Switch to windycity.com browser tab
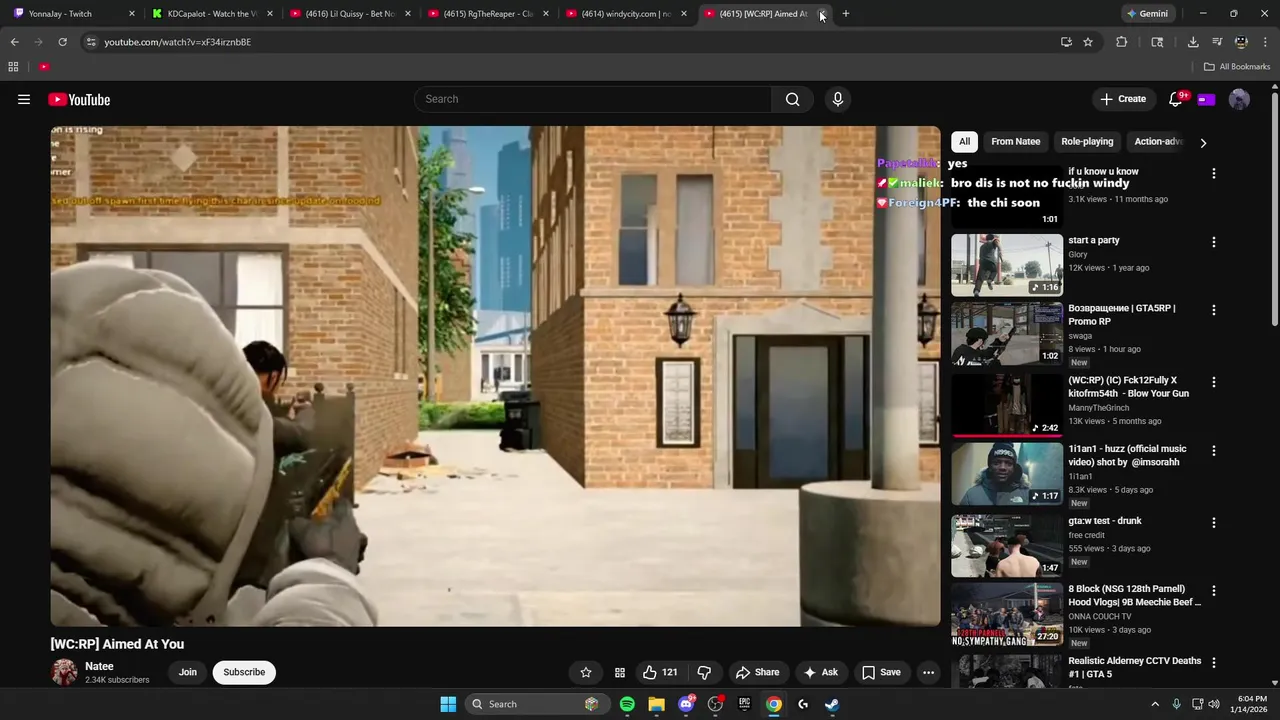 [x=626, y=14]
